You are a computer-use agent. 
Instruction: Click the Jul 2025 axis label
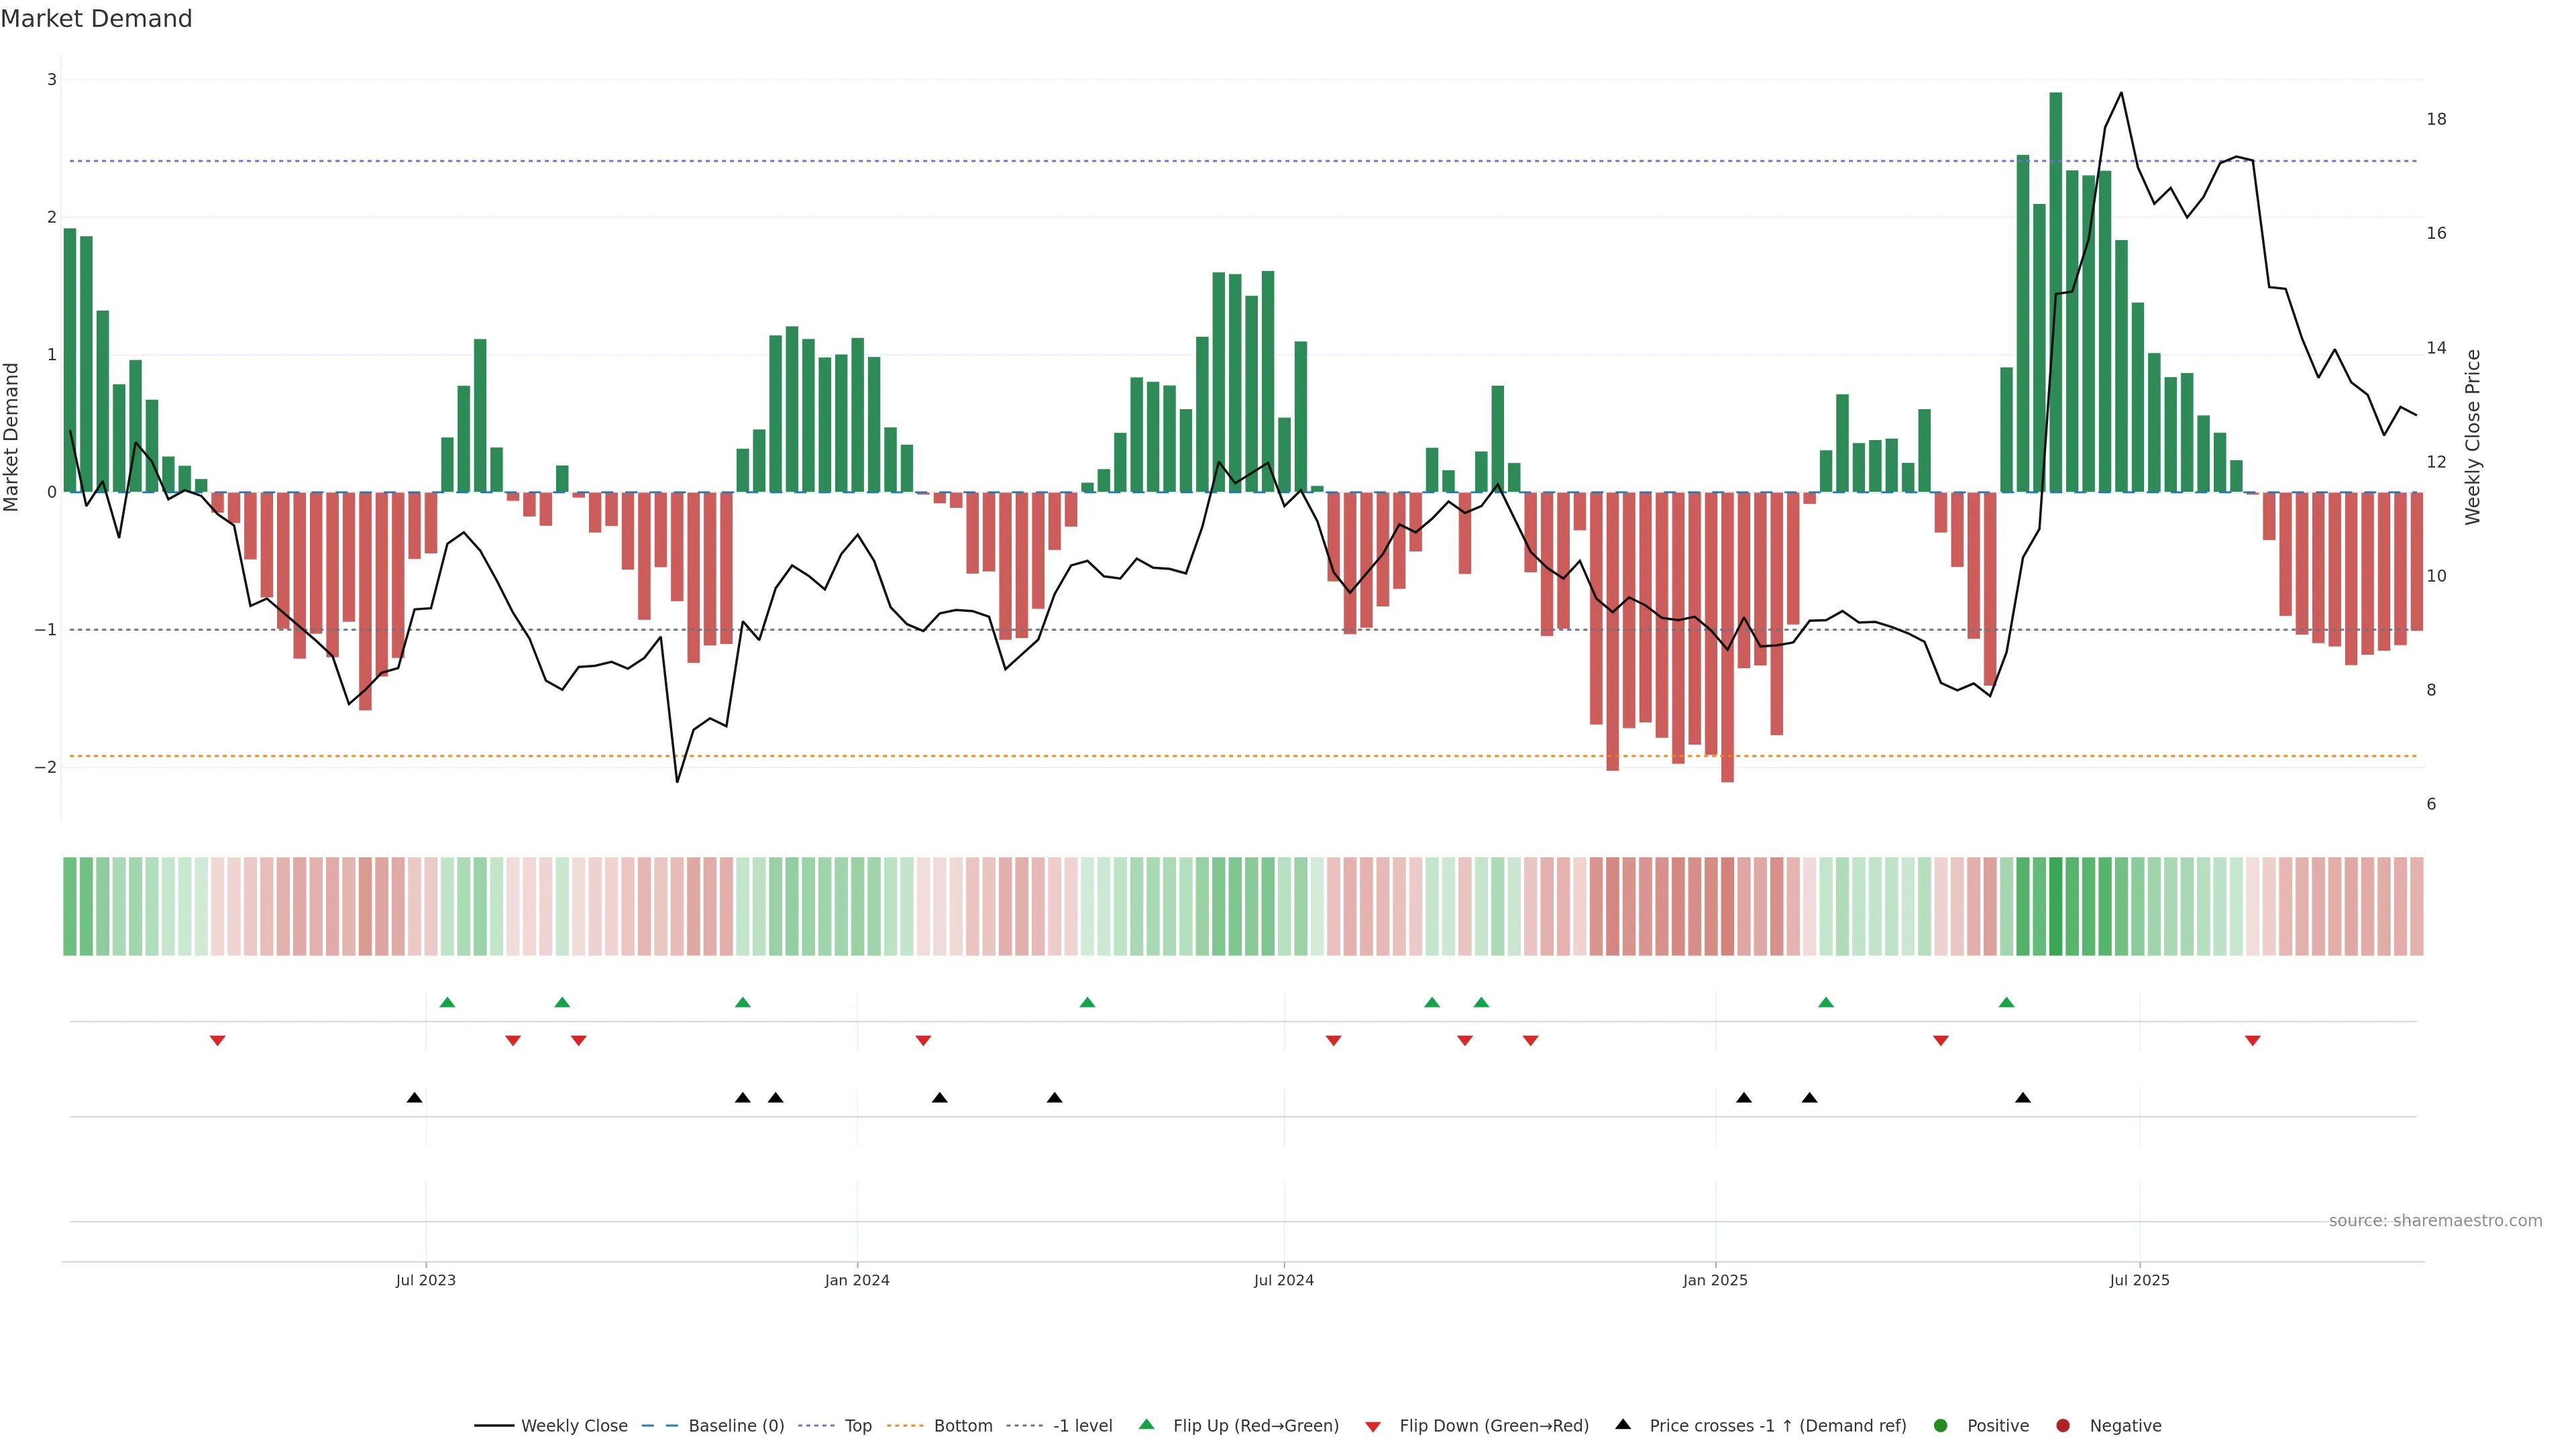[2139, 1280]
